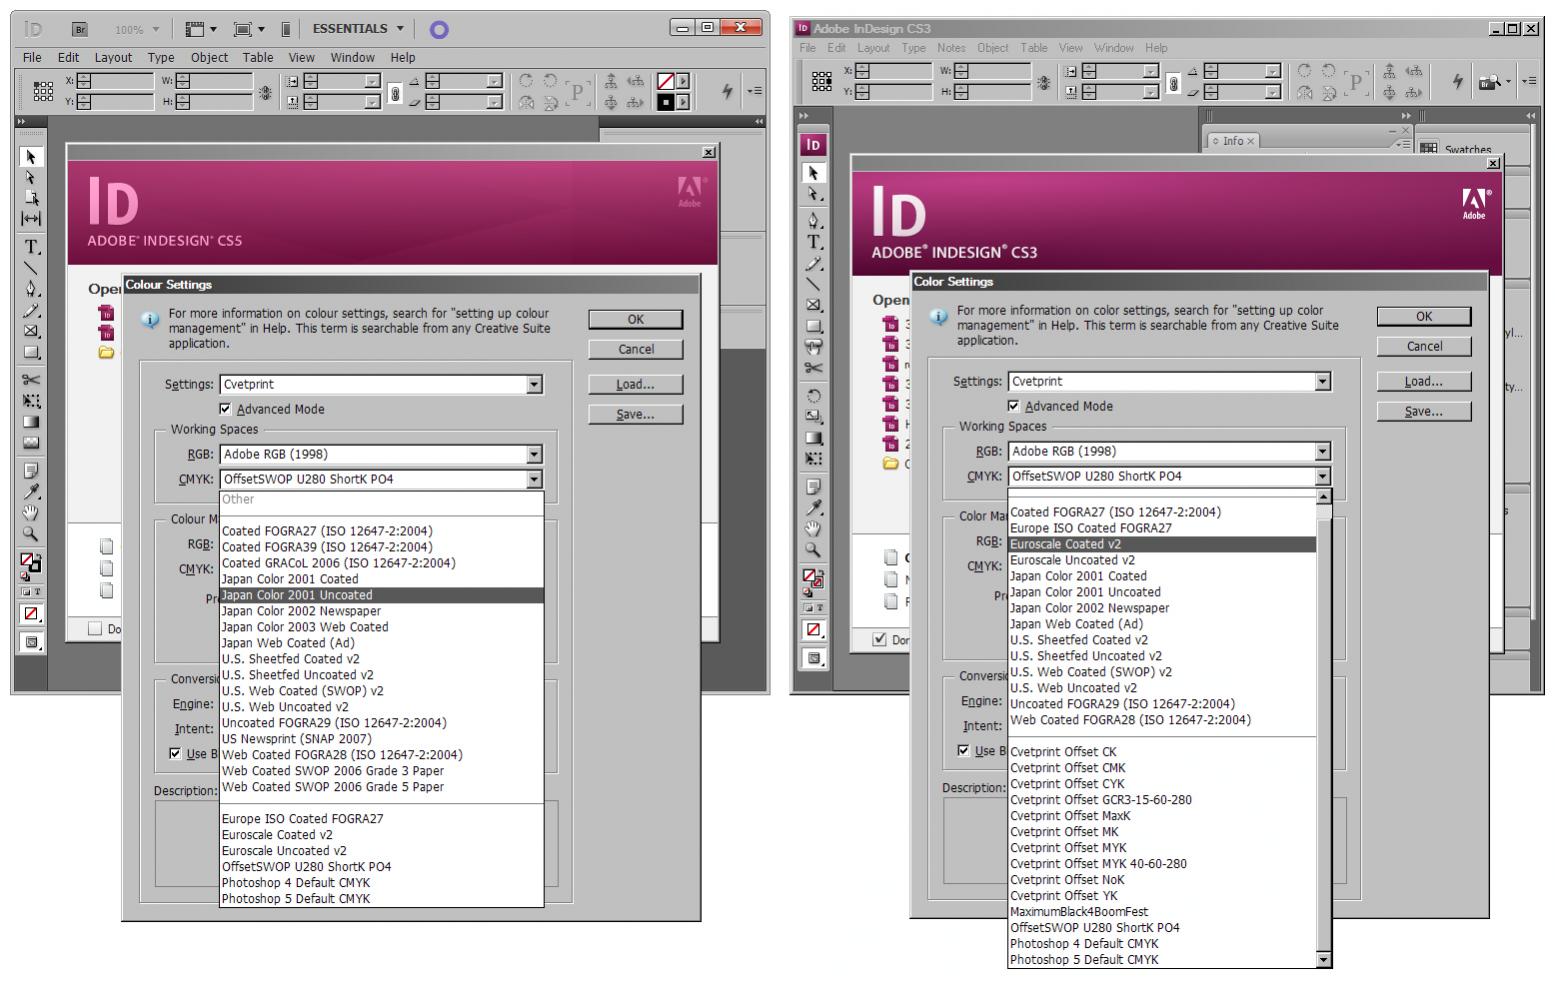1555x991 pixels.
Task: Toggle the 'Use B' checkbox in CS5 dialog
Action: [x=175, y=753]
